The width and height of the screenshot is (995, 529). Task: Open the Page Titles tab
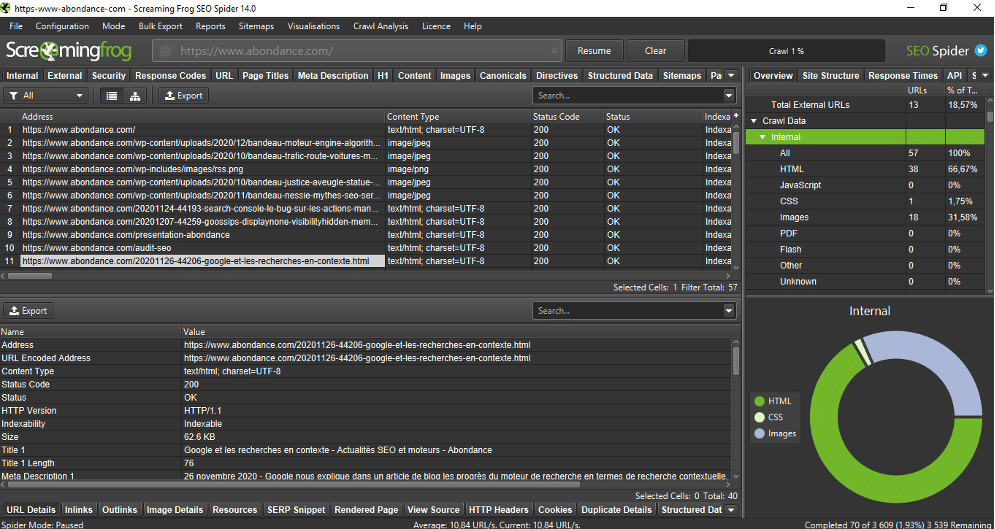tap(265, 75)
